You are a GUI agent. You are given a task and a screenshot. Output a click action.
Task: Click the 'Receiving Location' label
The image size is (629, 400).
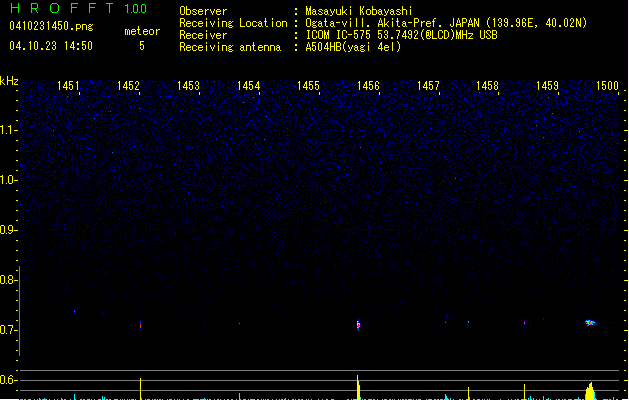(x=233, y=23)
